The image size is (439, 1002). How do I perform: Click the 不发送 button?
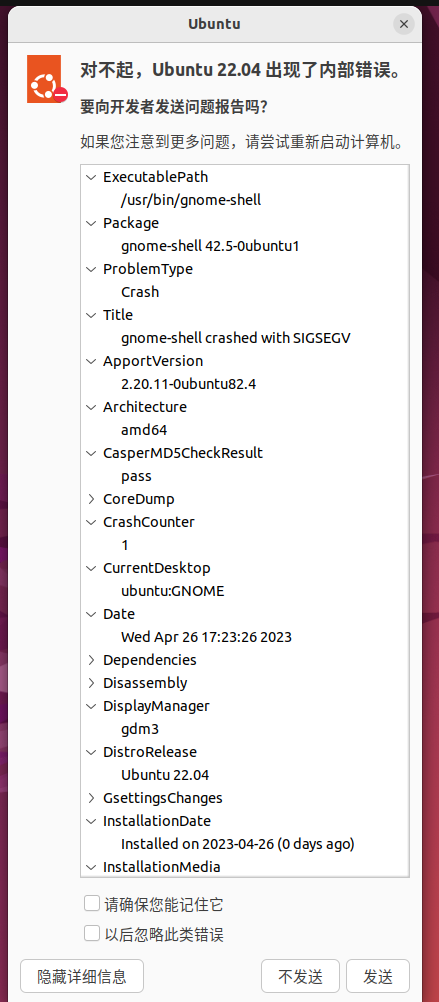[300, 976]
